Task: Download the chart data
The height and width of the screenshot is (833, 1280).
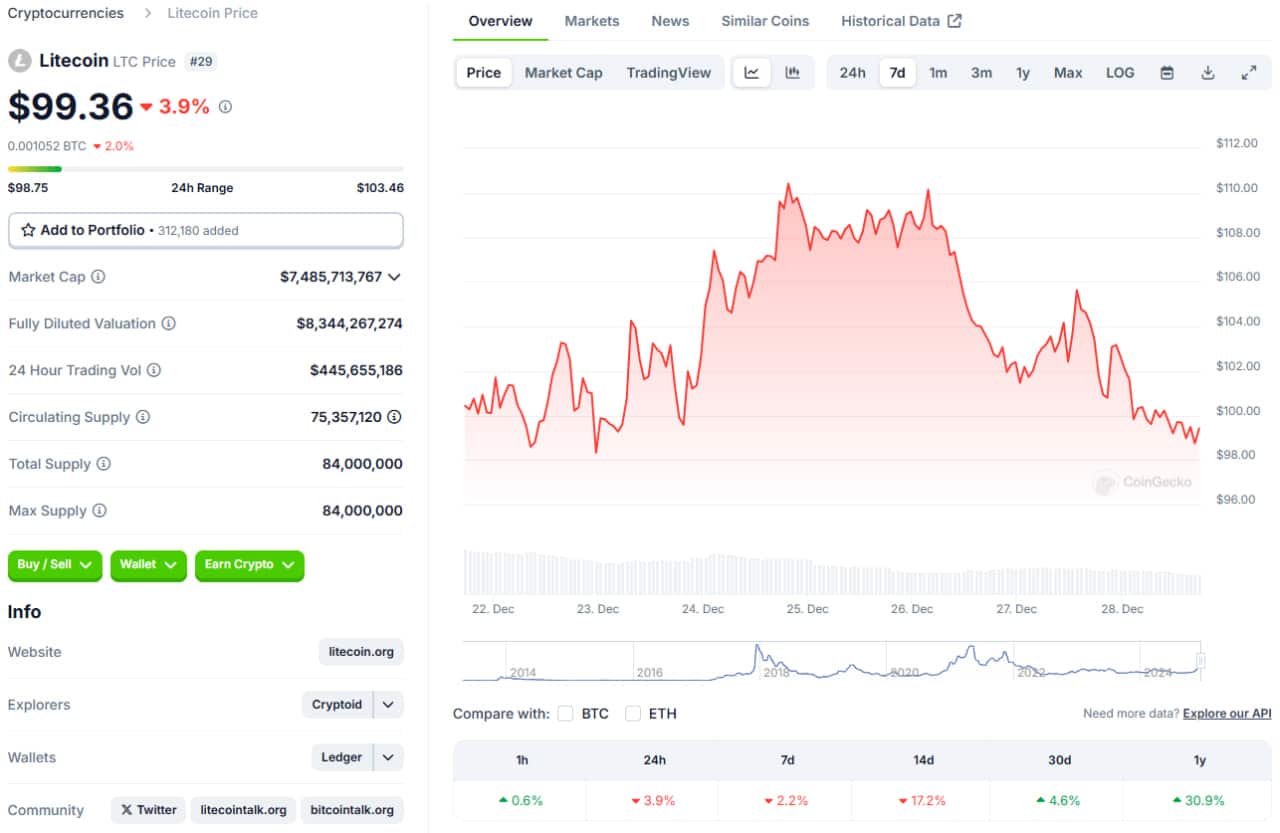Action: point(1208,73)
